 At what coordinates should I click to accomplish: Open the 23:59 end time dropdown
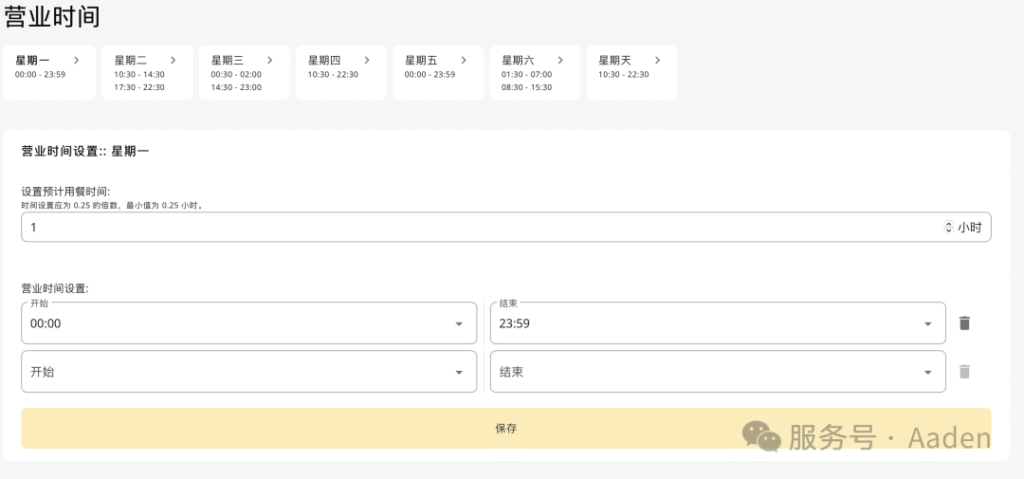pos(927,324)
